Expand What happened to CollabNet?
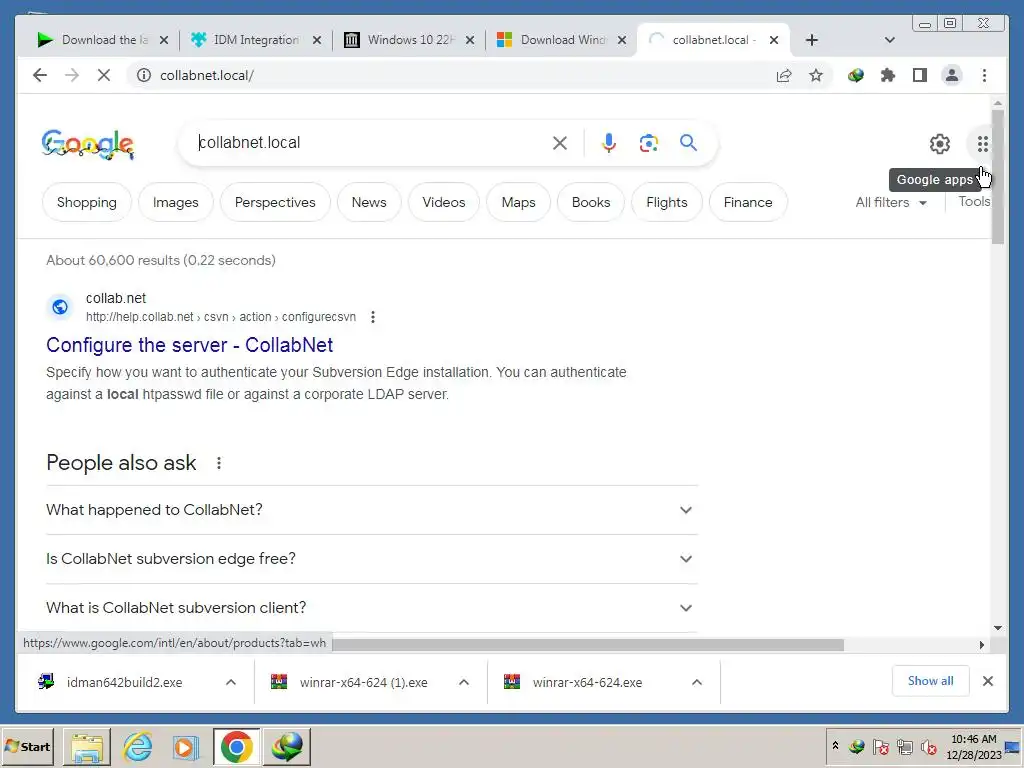The height and width of the screenshot is (768, 1024). click(372, 509)
